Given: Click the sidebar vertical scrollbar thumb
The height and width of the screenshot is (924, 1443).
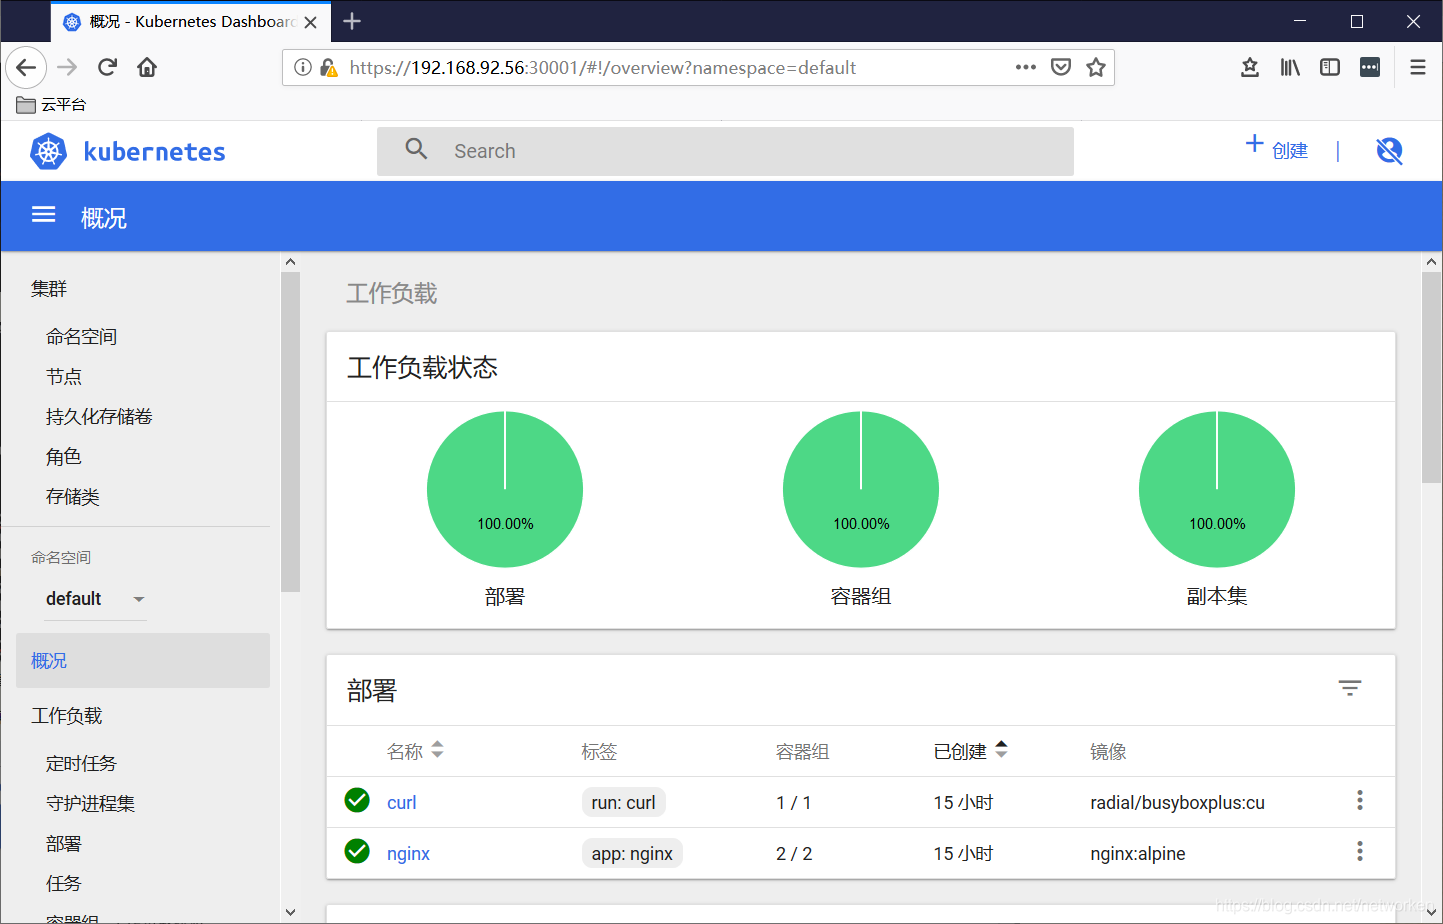Looking at the screenshot, I should click(x=291, y=432).
